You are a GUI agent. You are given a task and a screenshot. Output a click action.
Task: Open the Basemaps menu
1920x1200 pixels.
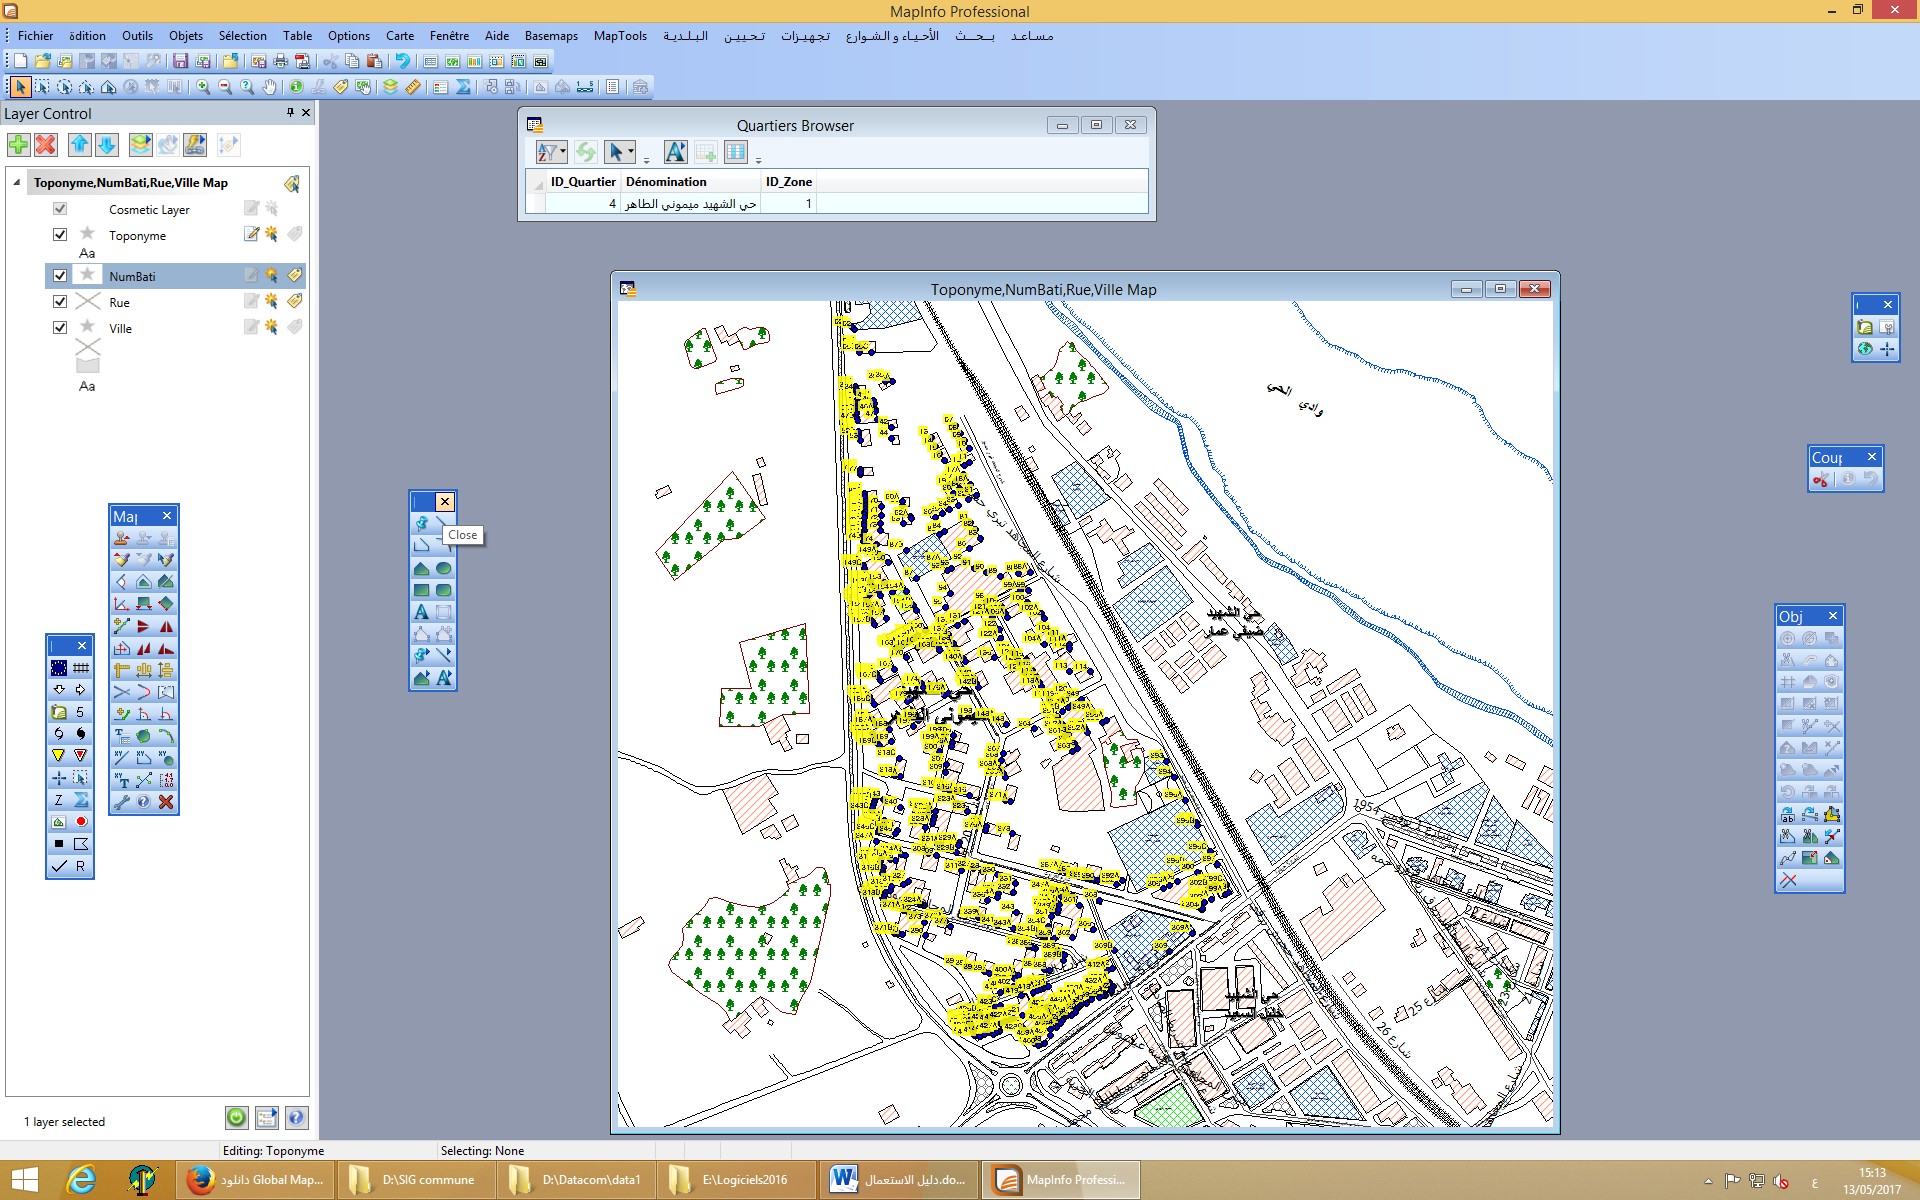551,36
